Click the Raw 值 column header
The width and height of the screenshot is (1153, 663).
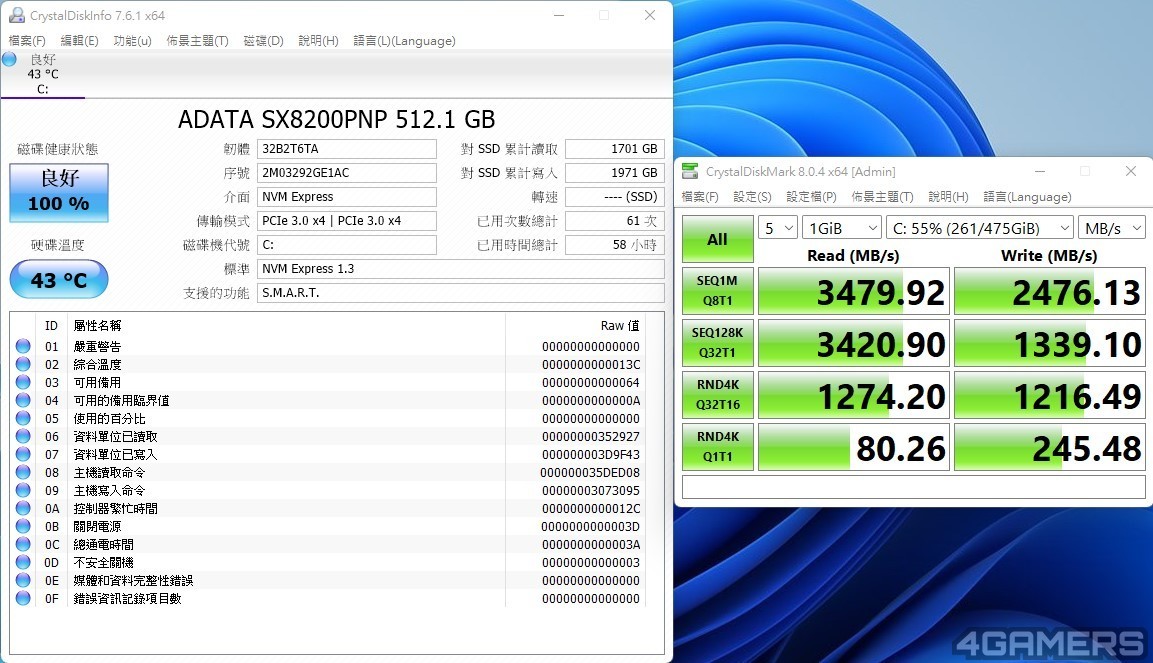coord(620,326)
